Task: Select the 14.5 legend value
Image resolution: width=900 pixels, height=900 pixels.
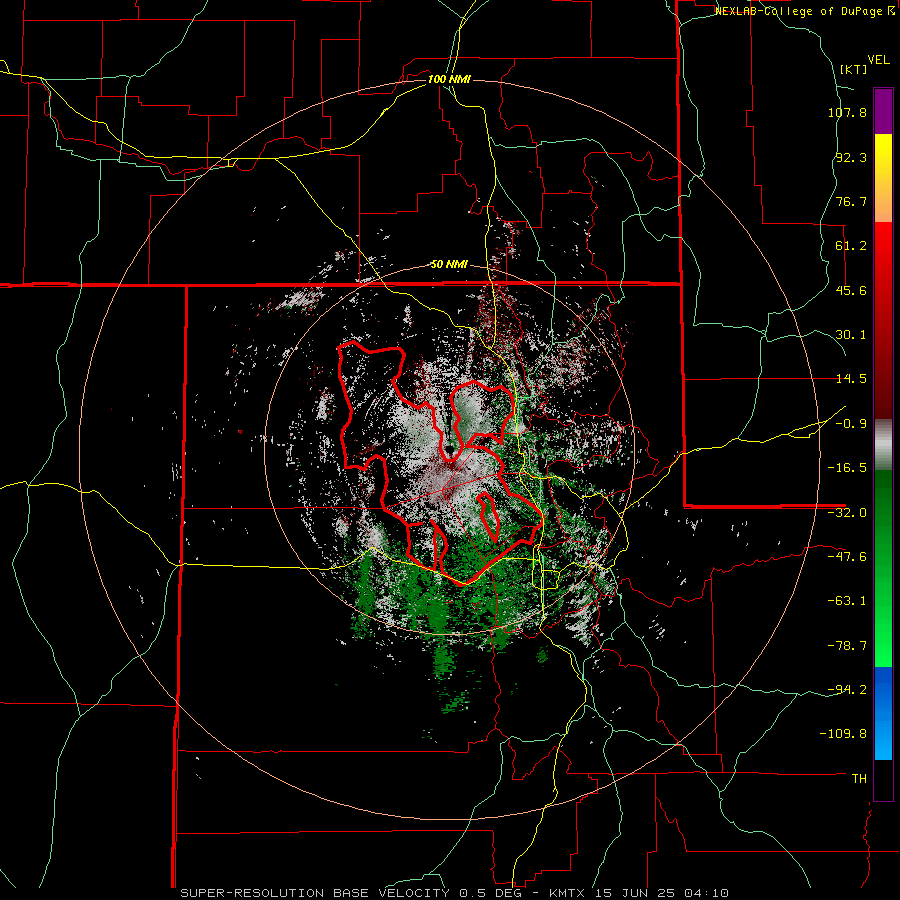Action: (851, 379)
